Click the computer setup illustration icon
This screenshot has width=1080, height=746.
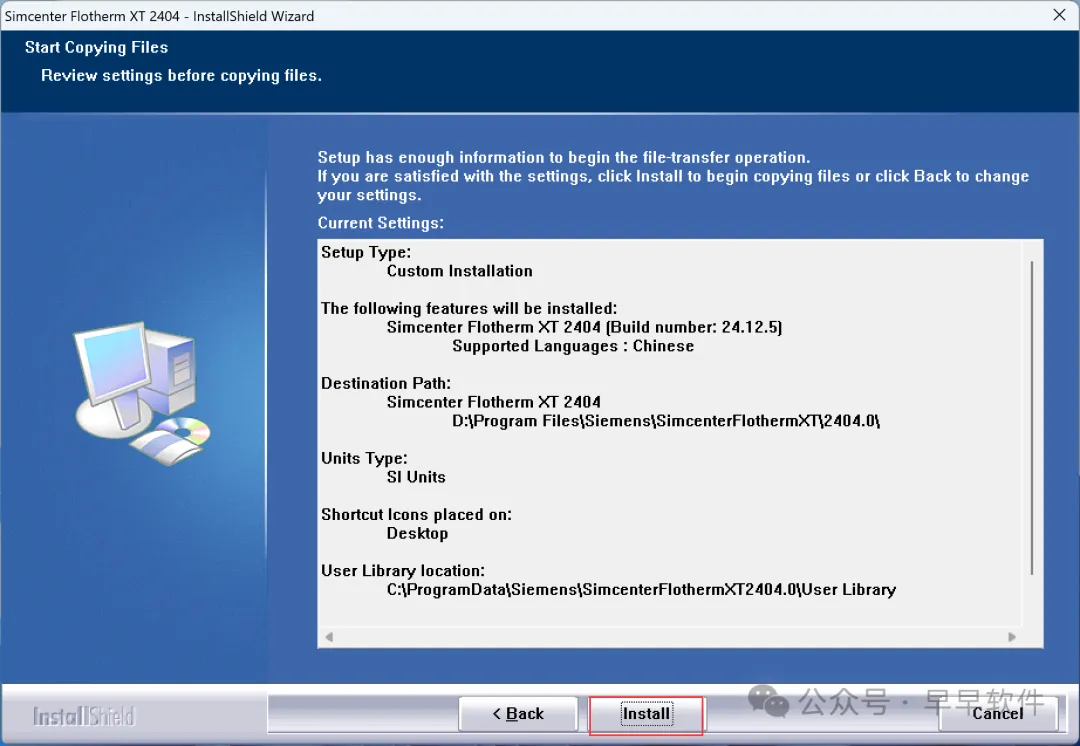click(x=142, y=393)
